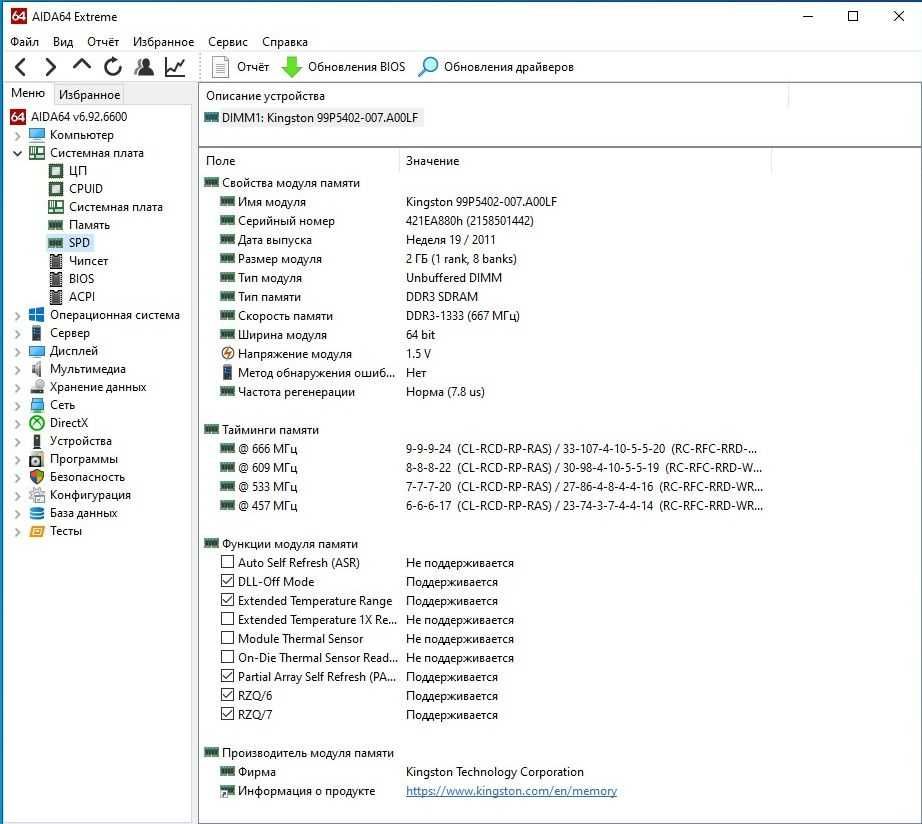Select the SPD tree item
This screenshot has height=824, width=922.
click(x=79, y=243)
